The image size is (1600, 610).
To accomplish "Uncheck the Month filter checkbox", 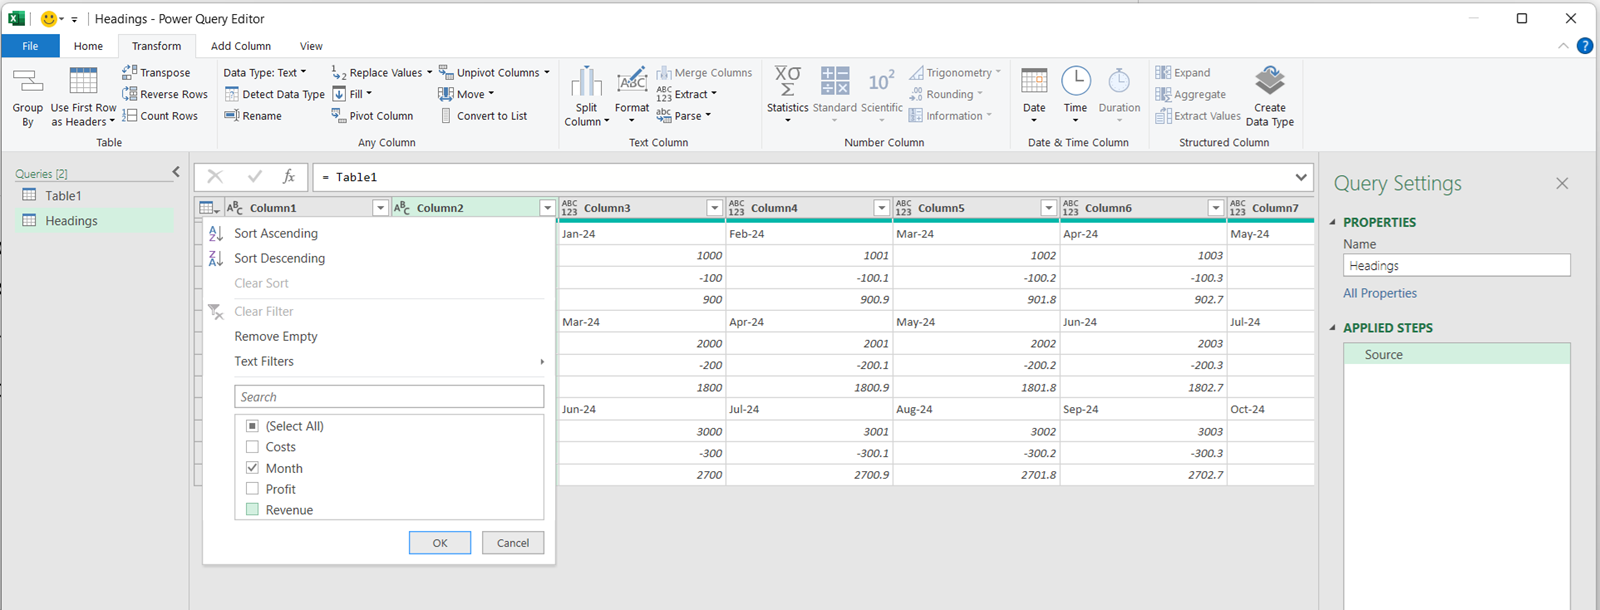I will [x=252, y=468].
